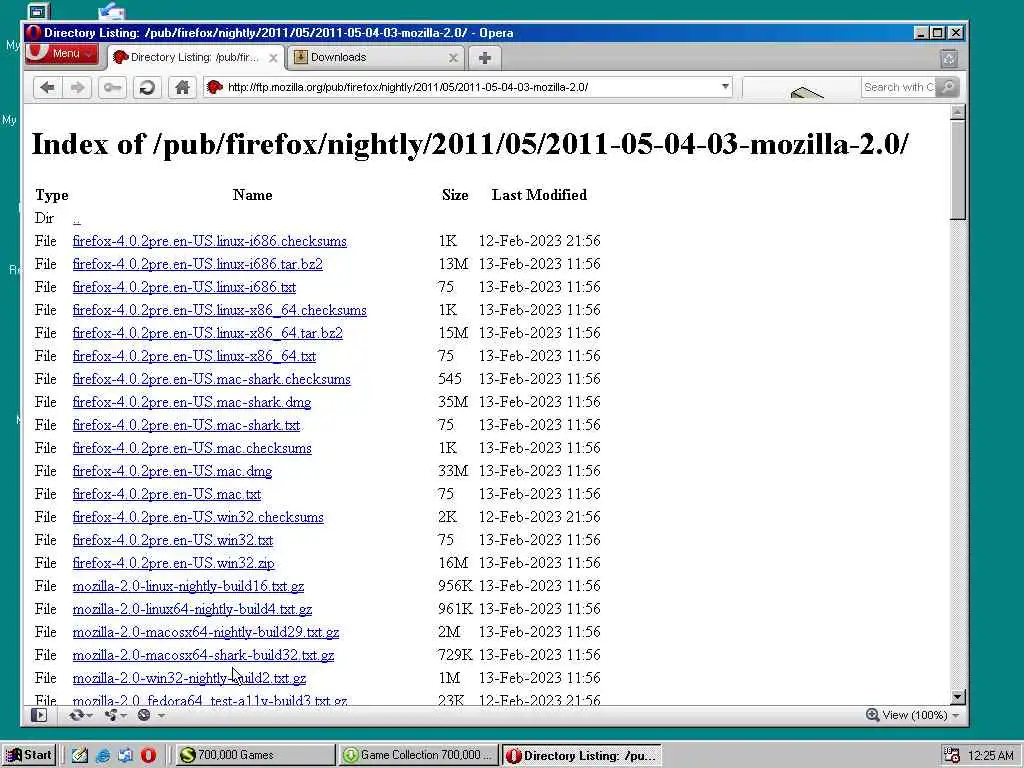Open mozilla-2.0-macosx64-shark-build32.txt.gz link
This screenshot has width=1024, height=768.
[x=203, y=655]
